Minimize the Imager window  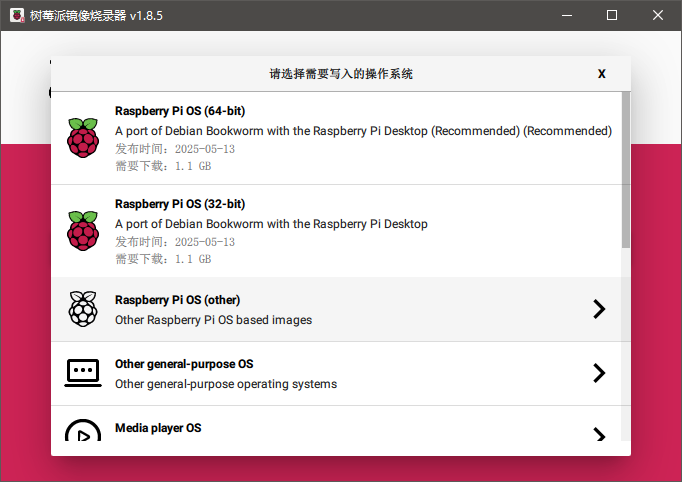tap(567, 16)
